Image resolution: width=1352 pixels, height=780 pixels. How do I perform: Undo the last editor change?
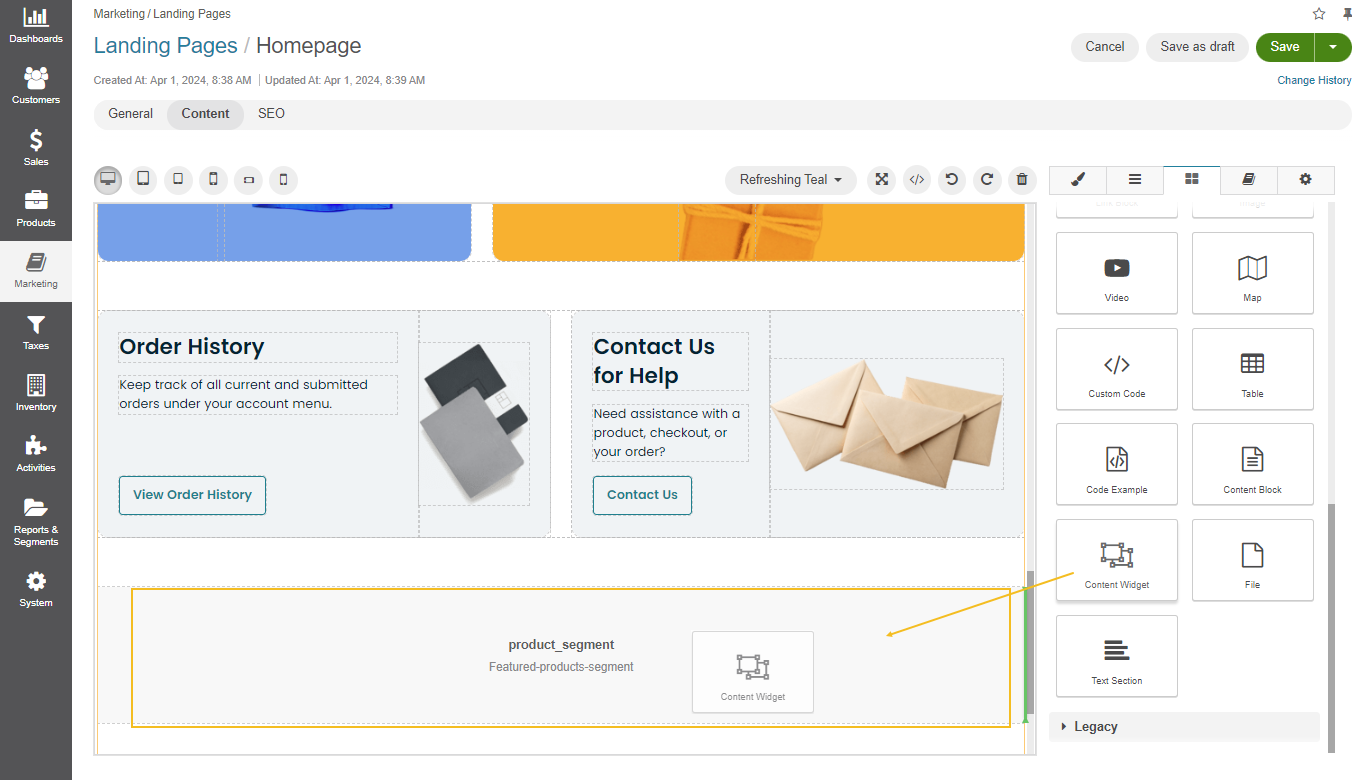click(x=952, y=180)
